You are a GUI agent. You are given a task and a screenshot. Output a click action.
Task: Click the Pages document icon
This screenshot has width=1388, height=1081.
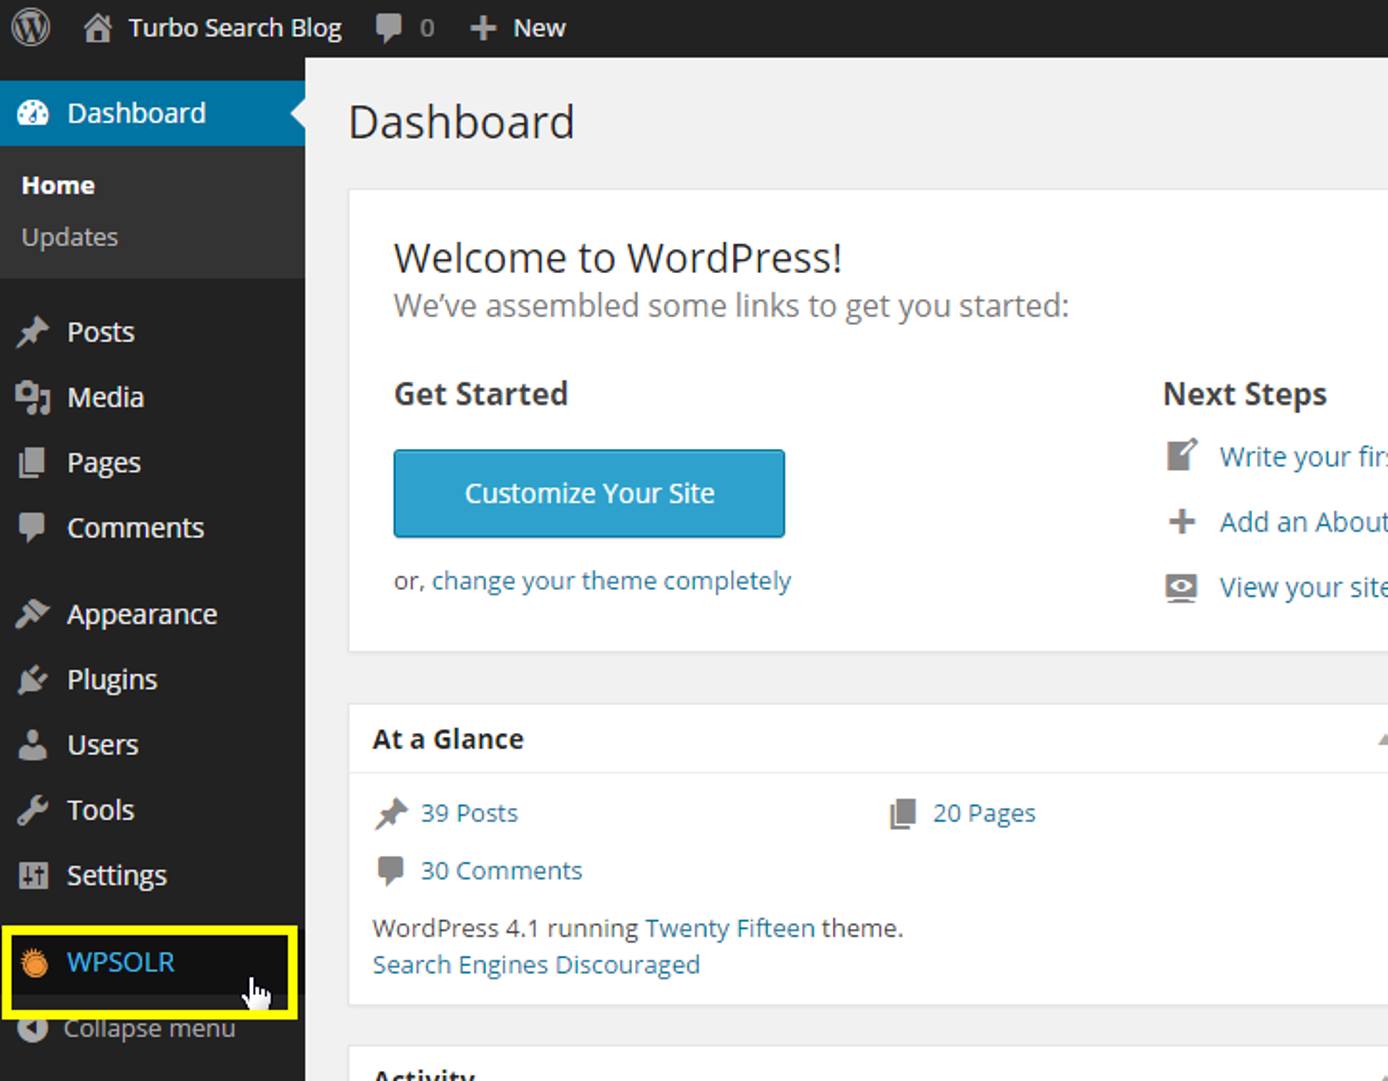33,462
